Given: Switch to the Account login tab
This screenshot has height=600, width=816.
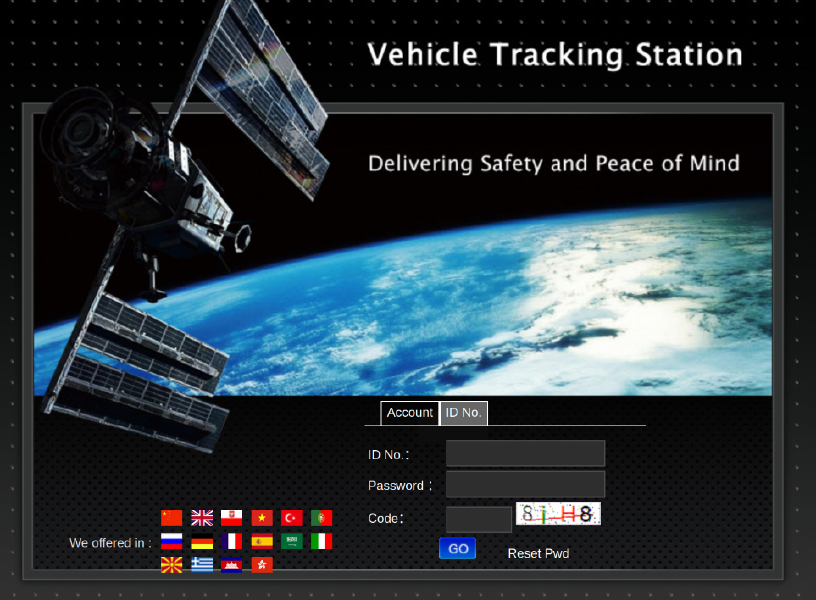Looking at the screenshot, I should pos(410,413).
